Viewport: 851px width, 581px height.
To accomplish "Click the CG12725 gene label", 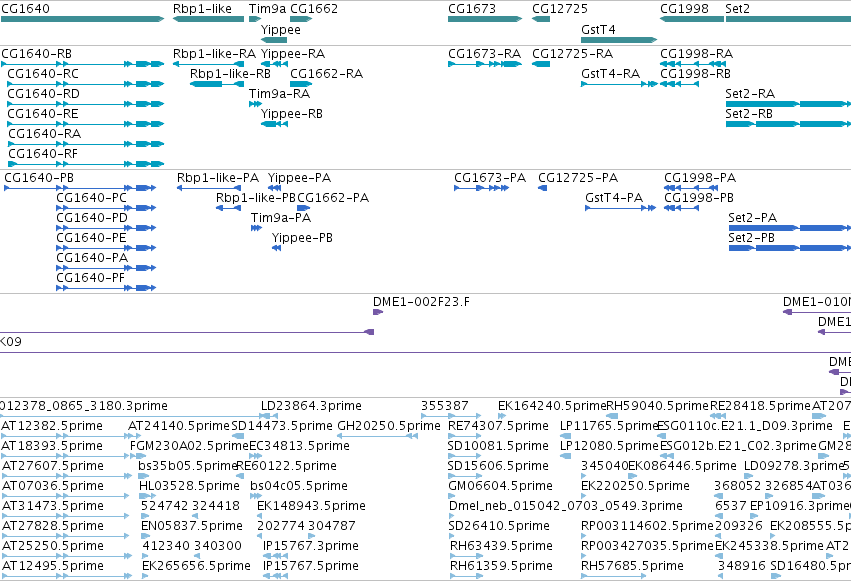I will (560, 9).
